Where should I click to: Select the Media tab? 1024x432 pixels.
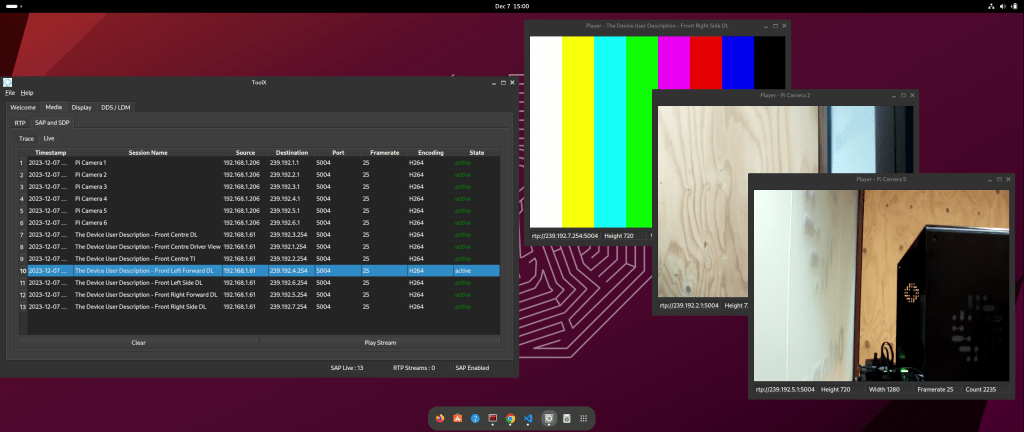[54, 108]
